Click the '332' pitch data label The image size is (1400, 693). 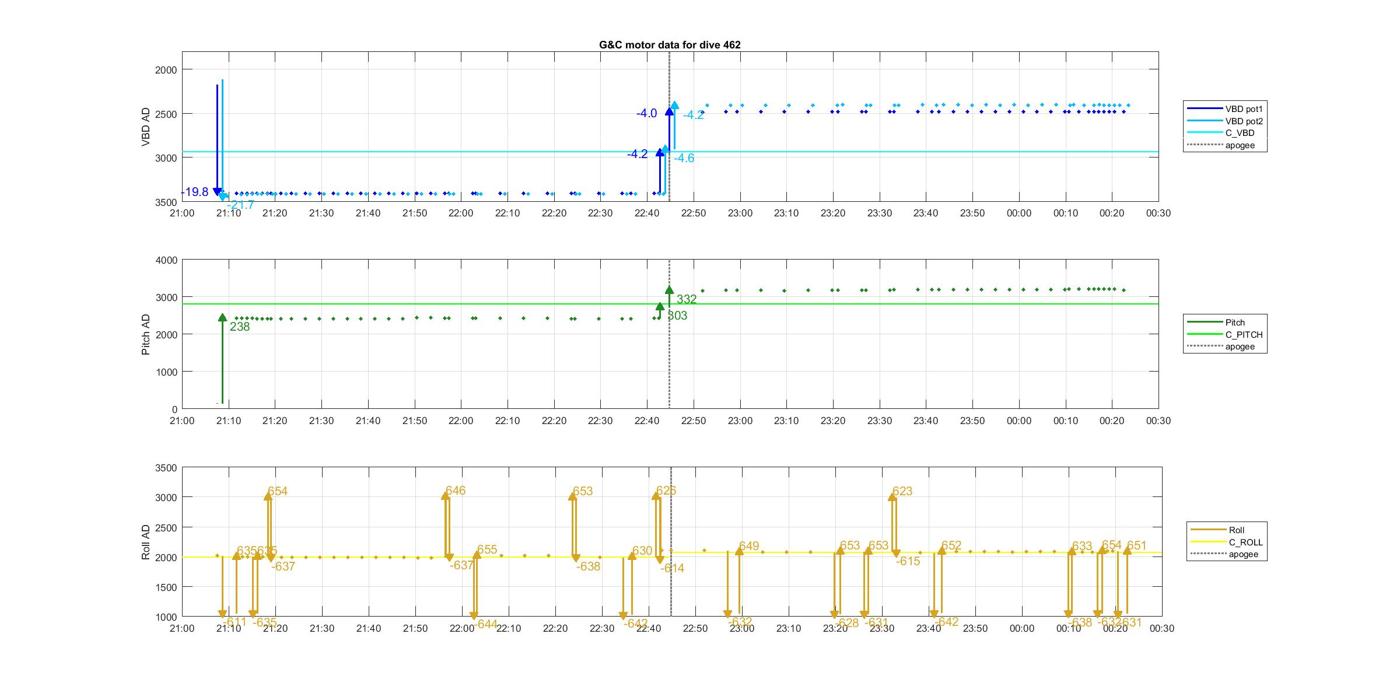(x=687, y=299)
